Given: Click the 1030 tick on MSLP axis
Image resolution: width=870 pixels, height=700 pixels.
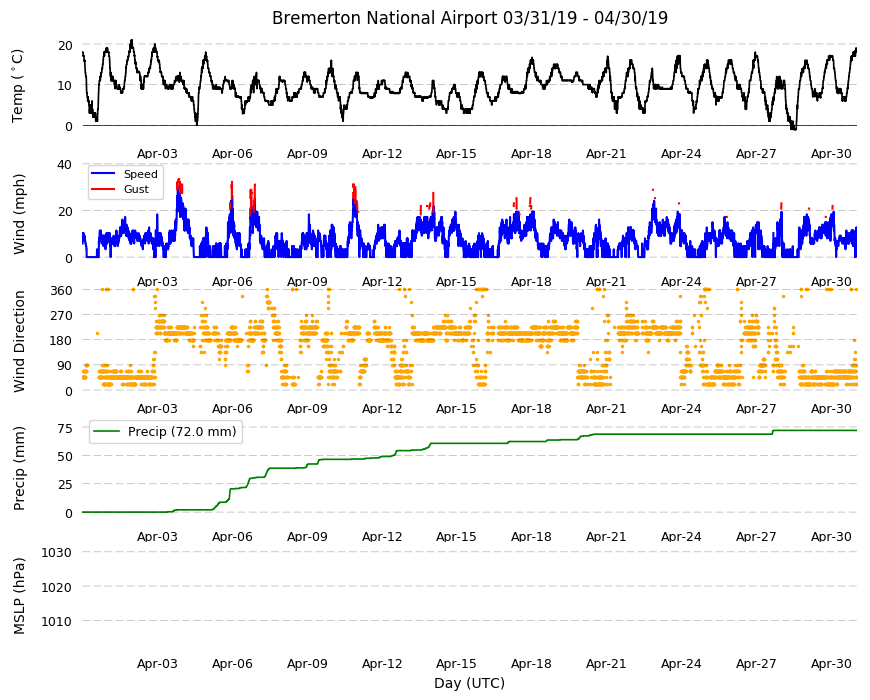Looking at the screenshot, I should pyautogui.click(x=57, y=552).
